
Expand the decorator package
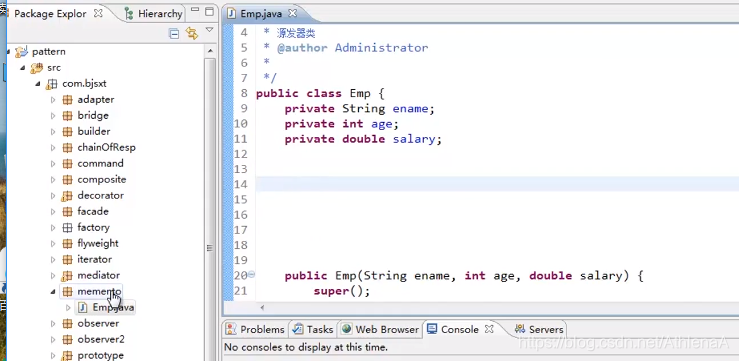point(53,196)
